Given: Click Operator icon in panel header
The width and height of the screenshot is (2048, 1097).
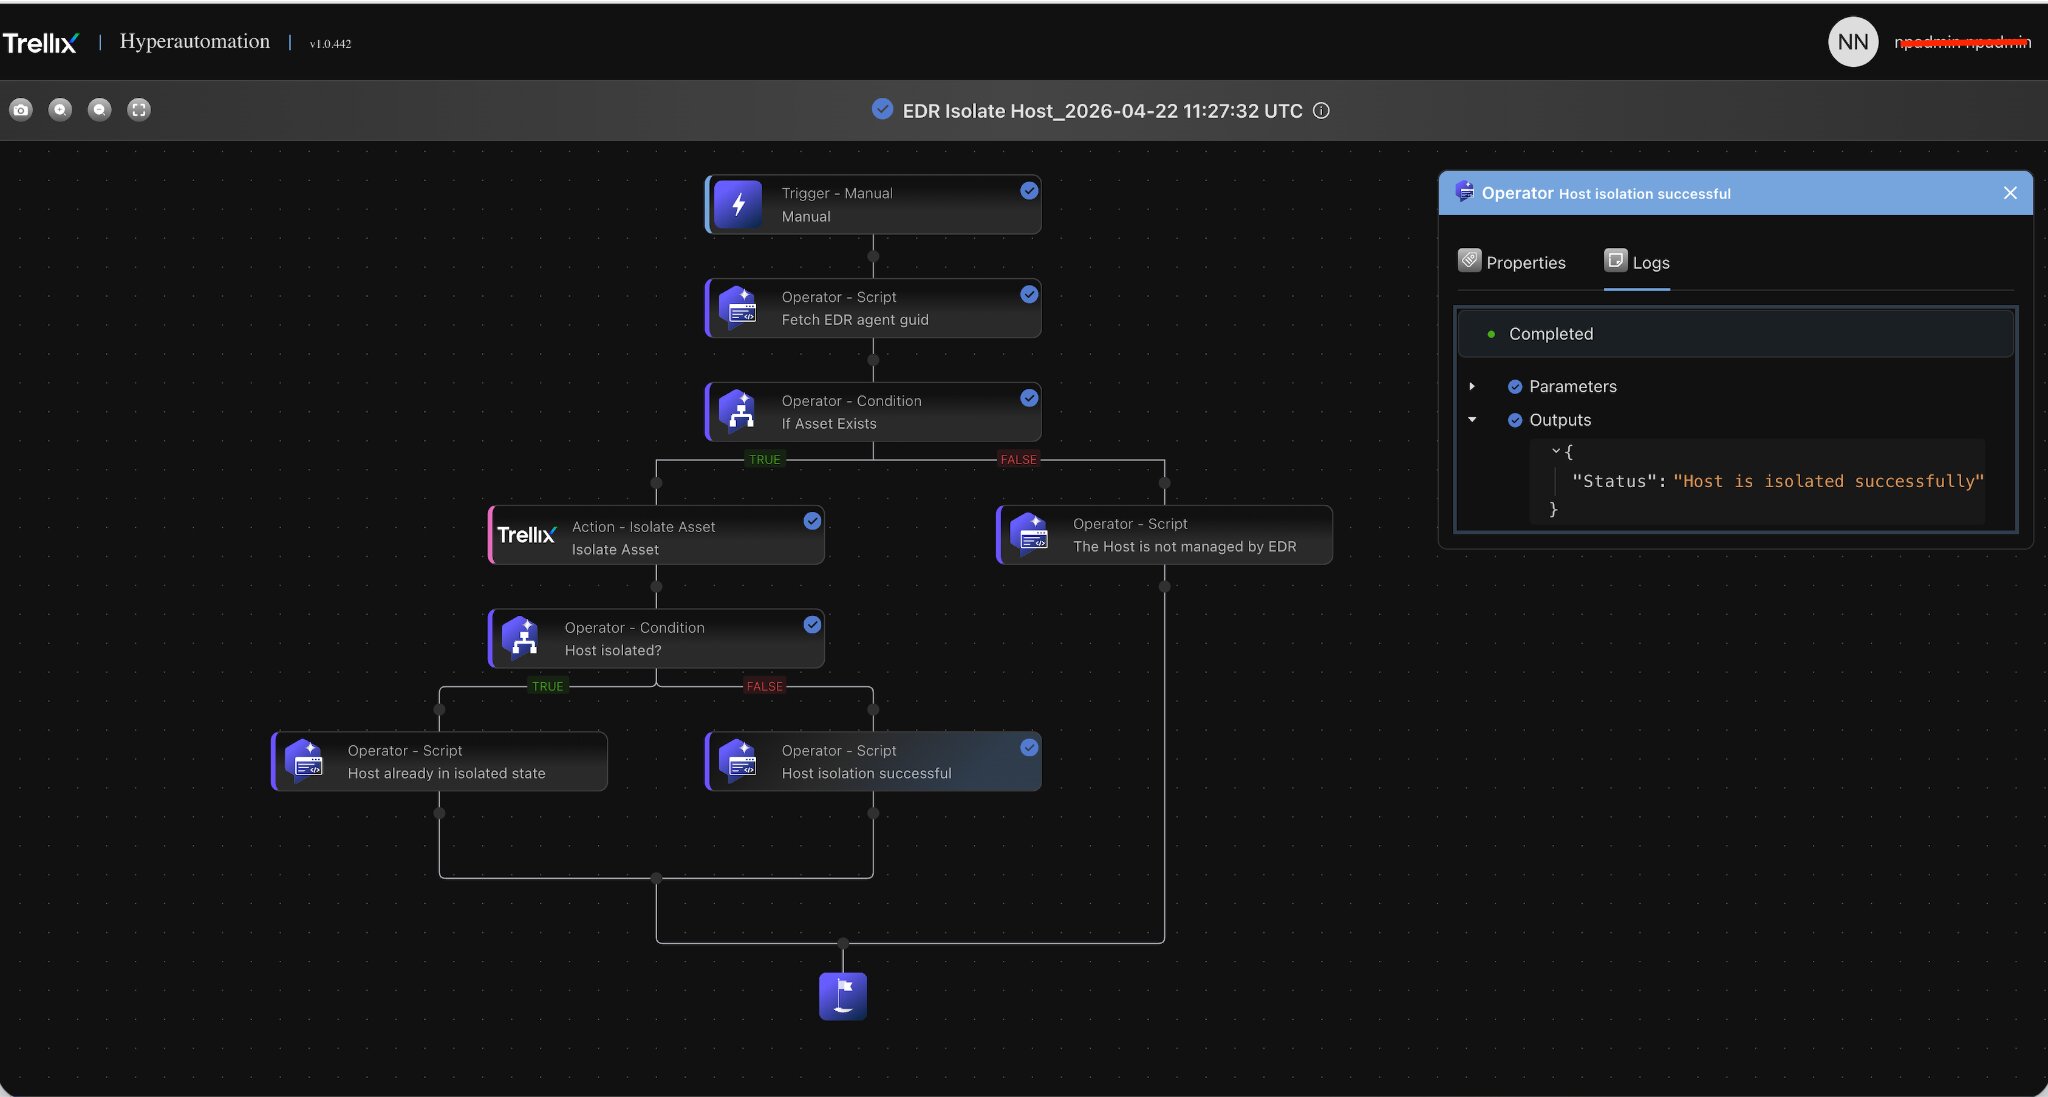Looking at the screenshot, I should point(1464,192).
